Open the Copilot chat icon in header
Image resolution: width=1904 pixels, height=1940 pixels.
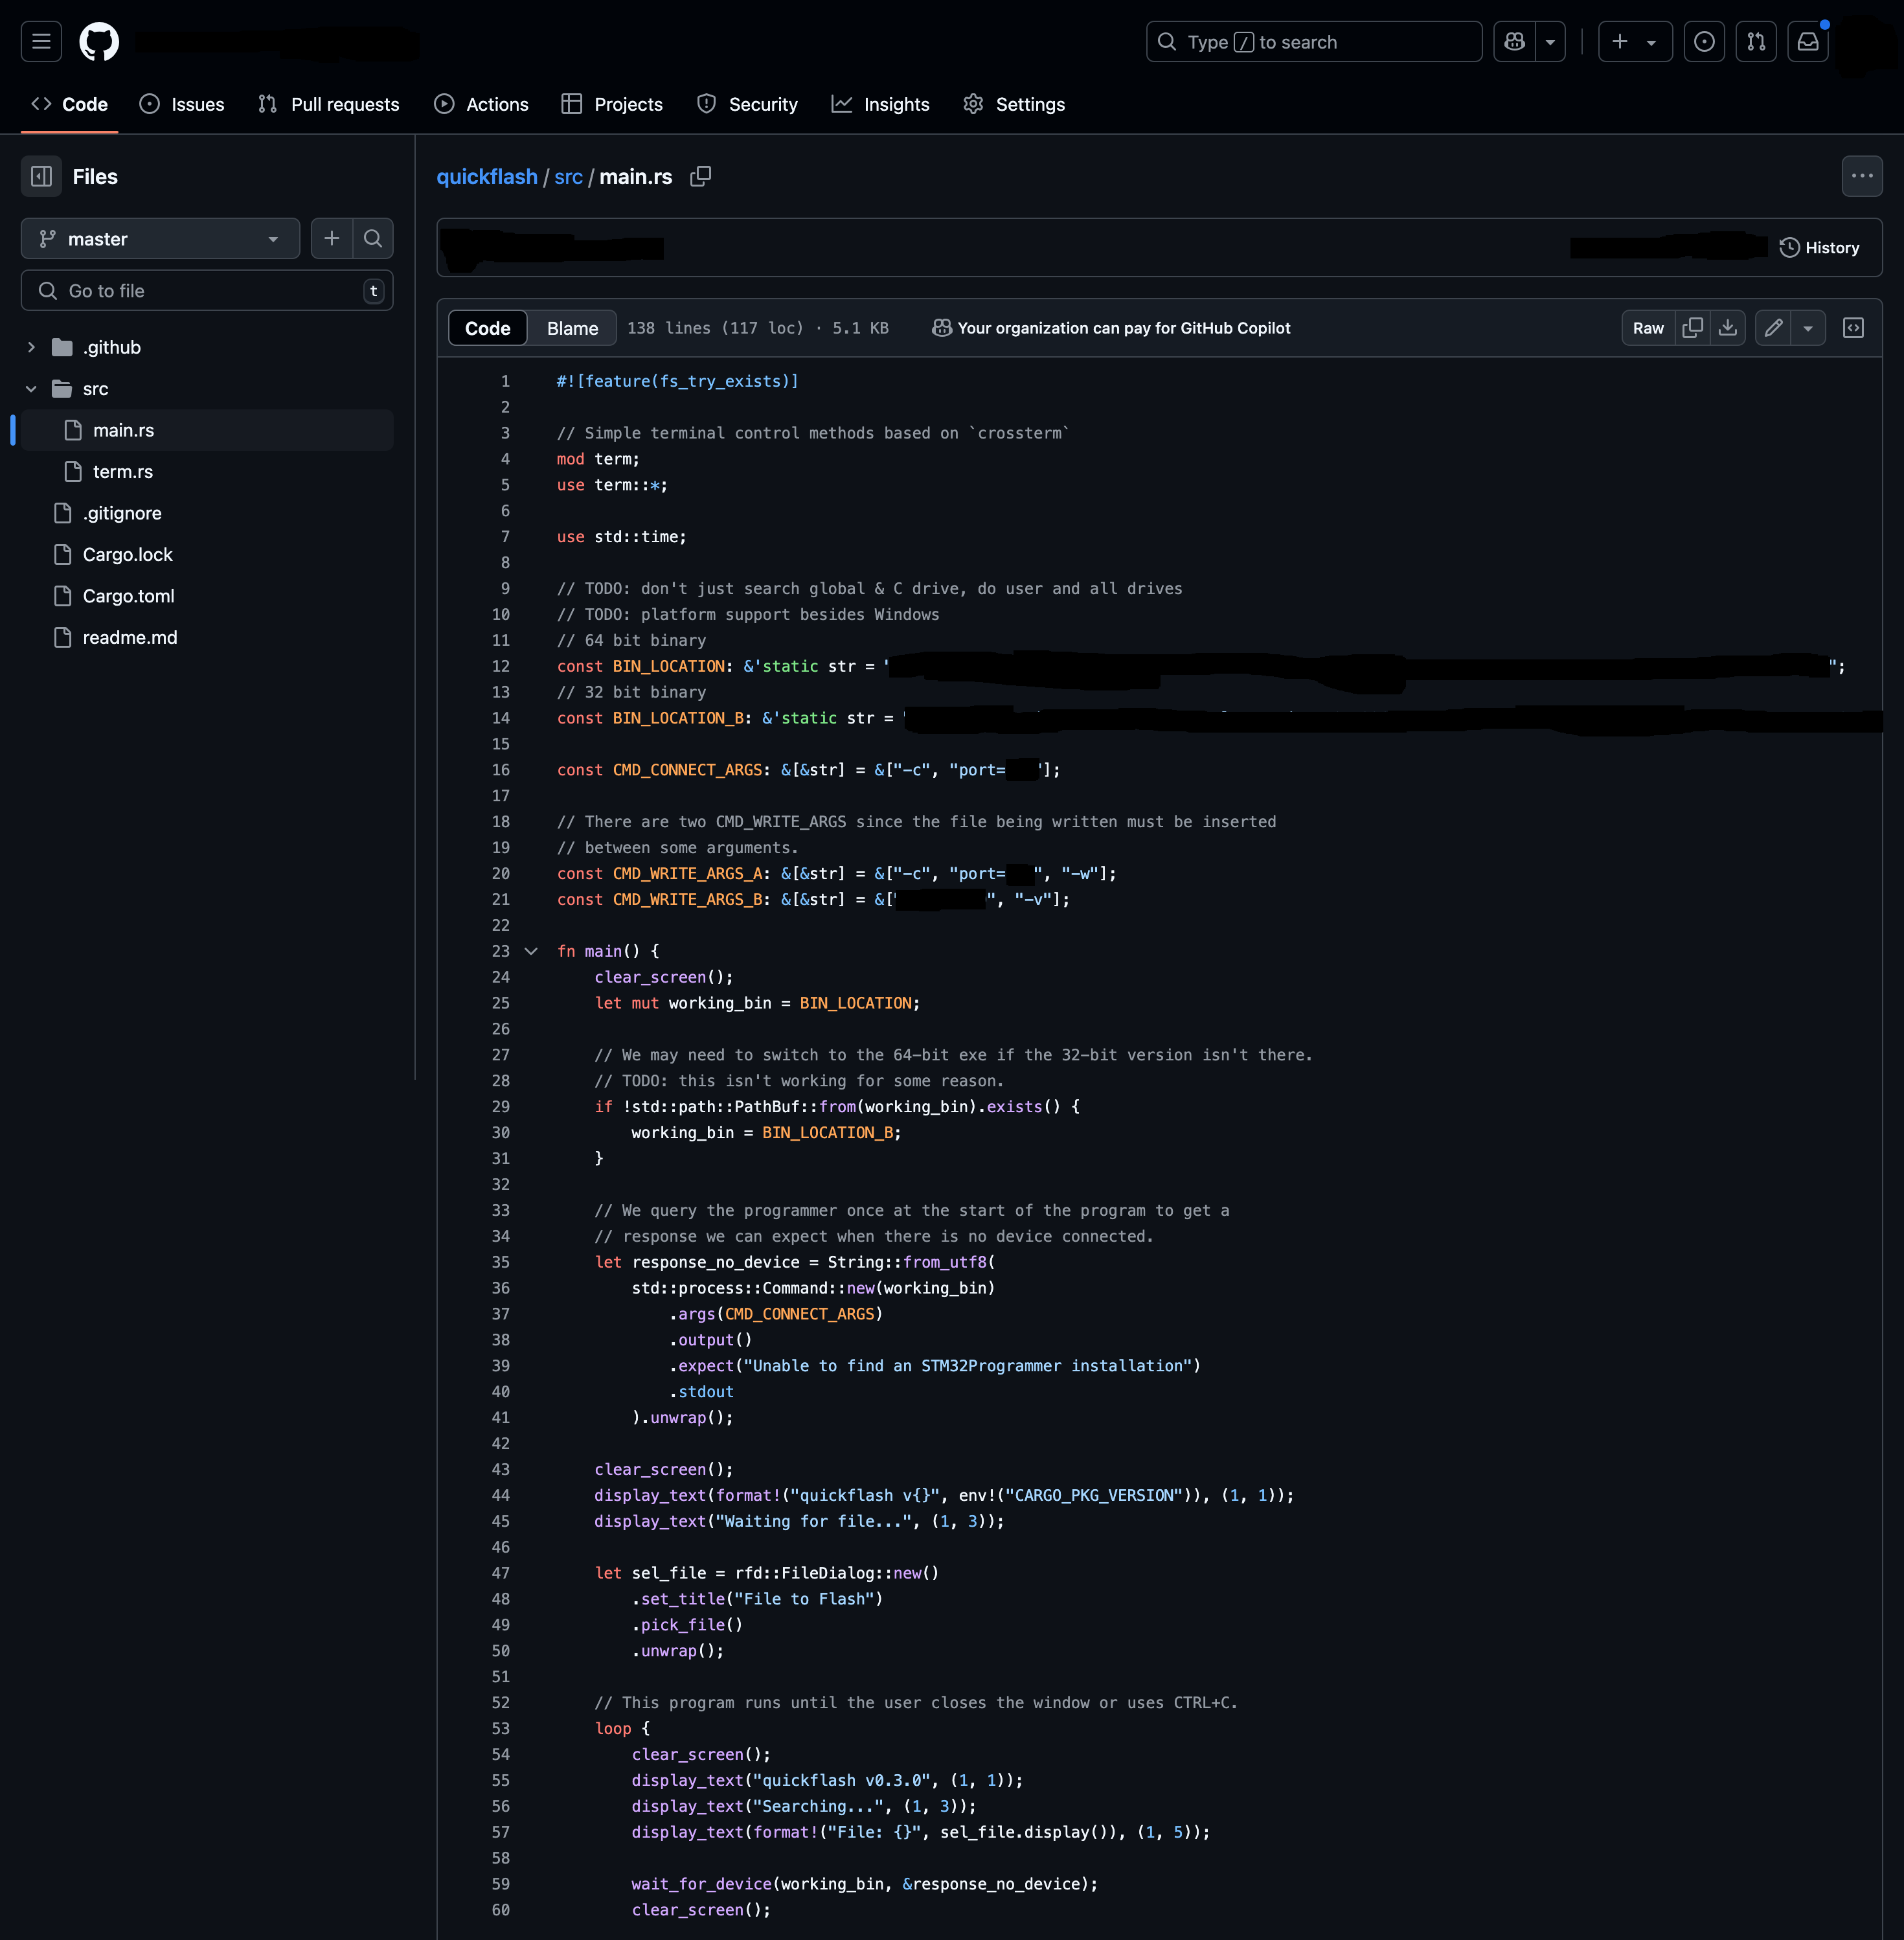click(1514, 42)
